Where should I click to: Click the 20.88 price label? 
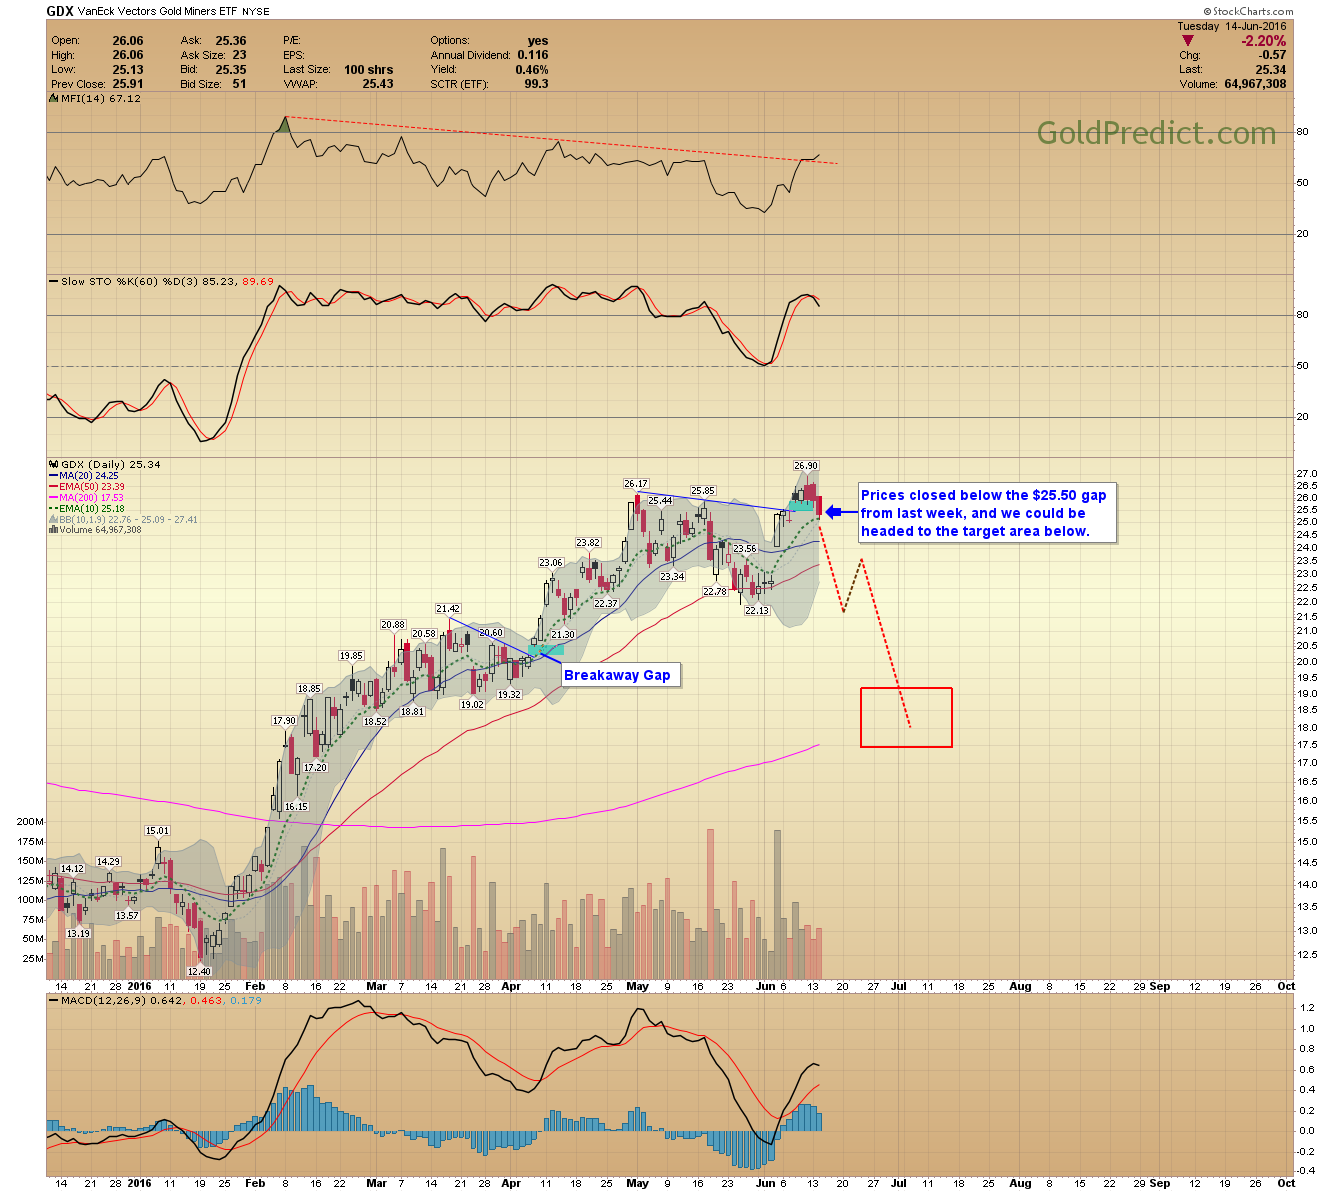[393, 625]
